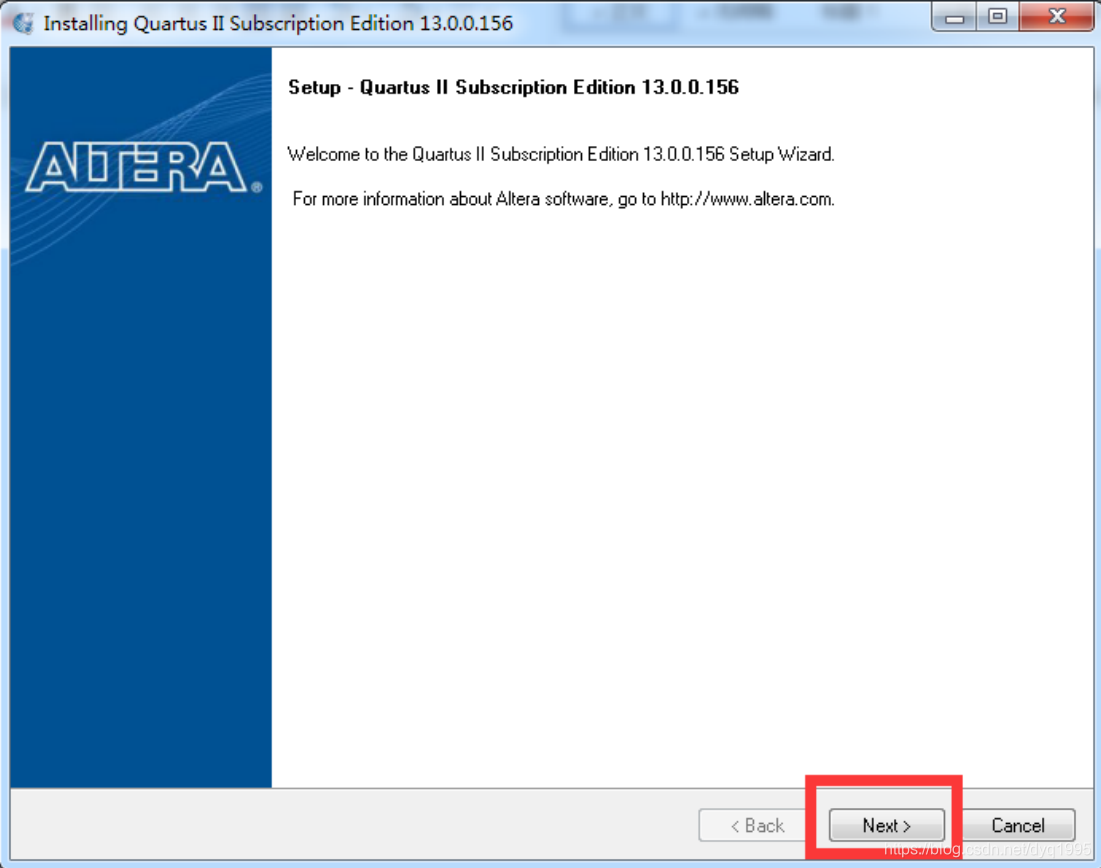The image size is (1101, 868).
Task: Click the Altera logo
Action: [x=143, y=167]
